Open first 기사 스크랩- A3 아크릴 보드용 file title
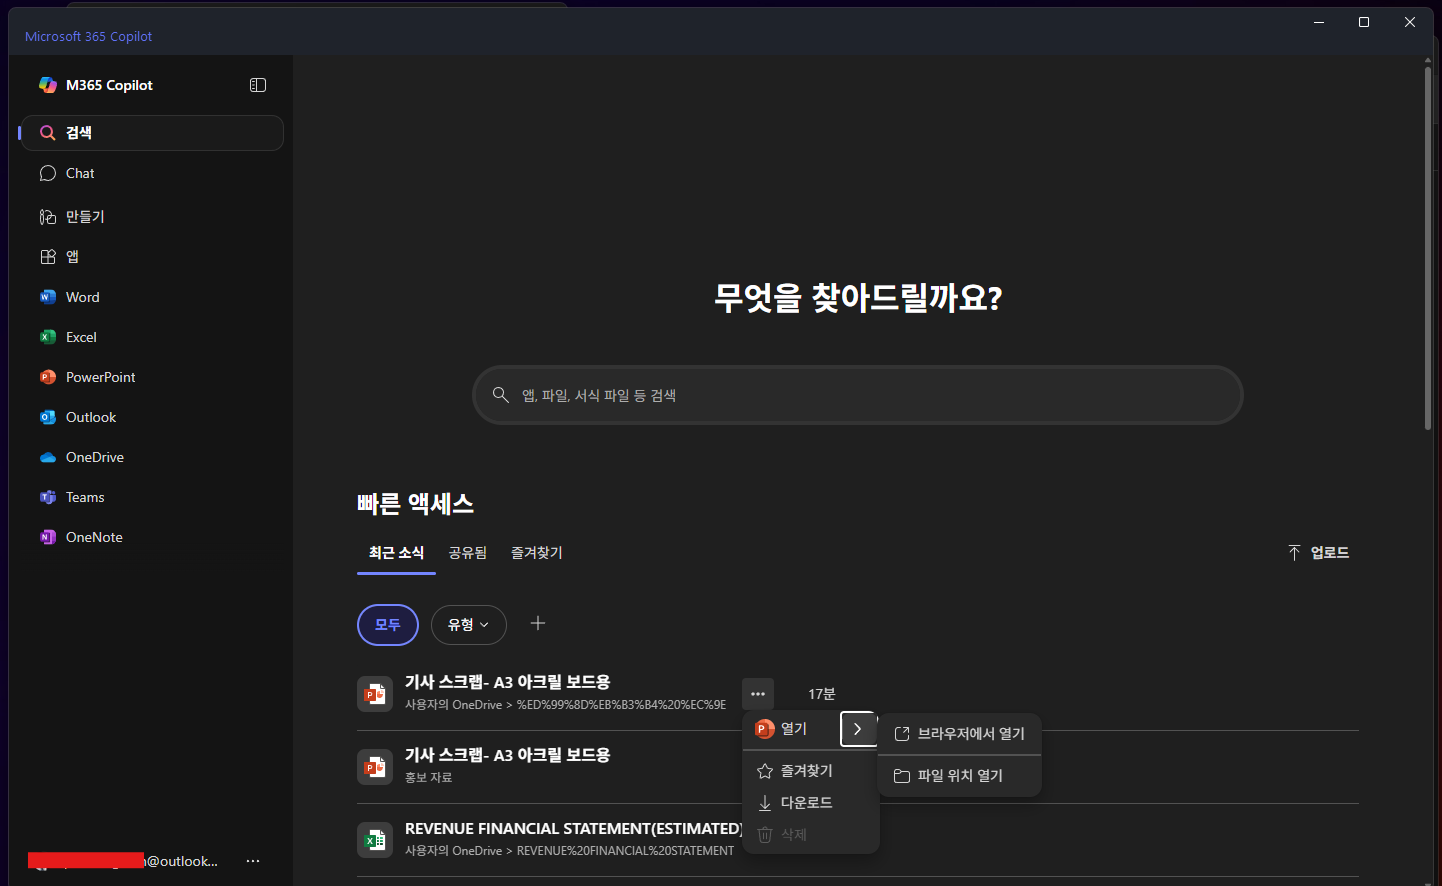Viewport: 1442px width, 886px height. pyautogui.click(x=507, y=682)
